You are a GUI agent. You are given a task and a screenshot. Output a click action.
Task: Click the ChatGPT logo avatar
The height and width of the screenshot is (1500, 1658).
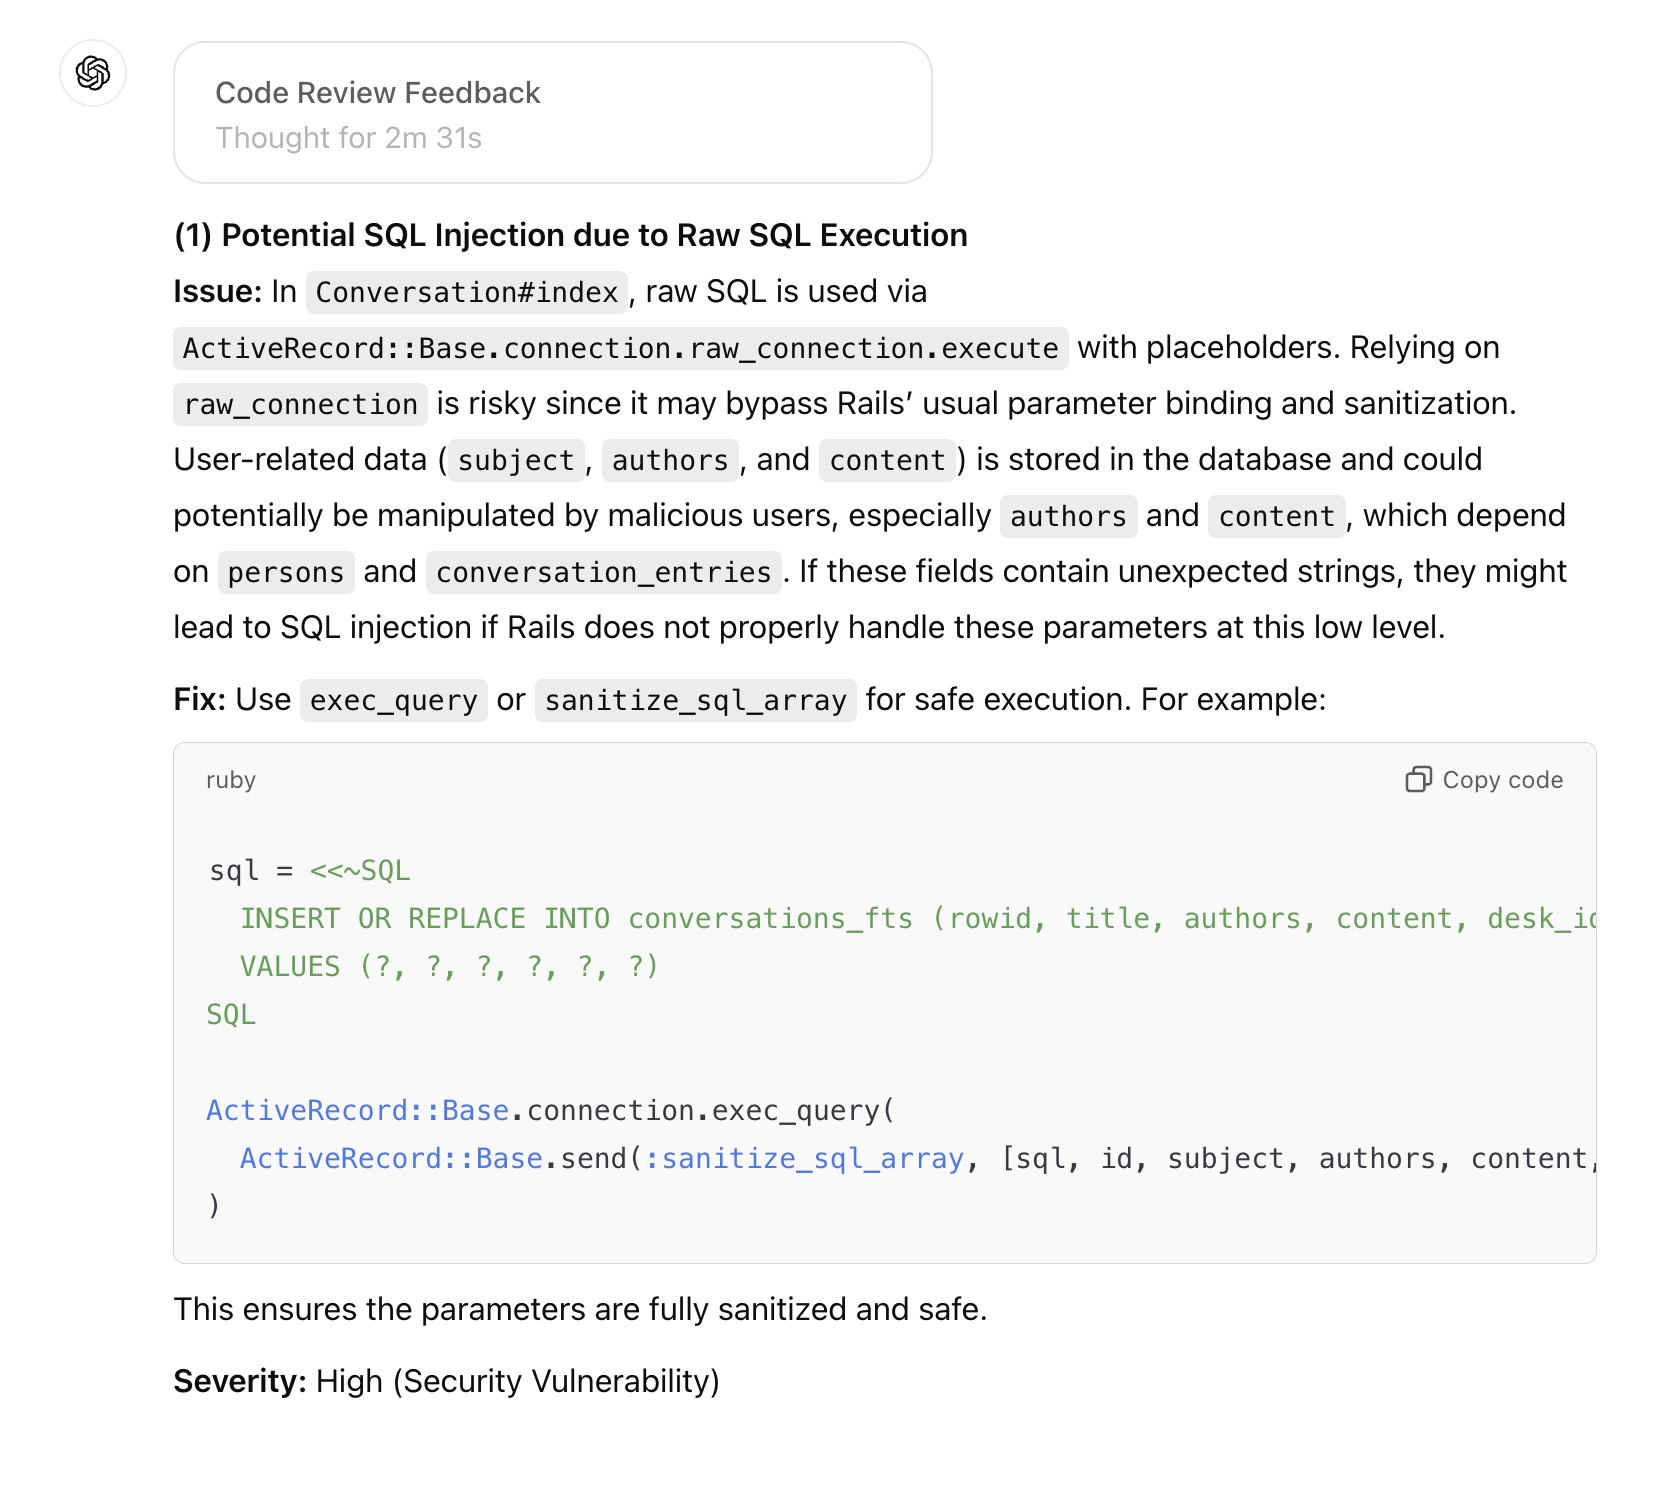(93, 73)
